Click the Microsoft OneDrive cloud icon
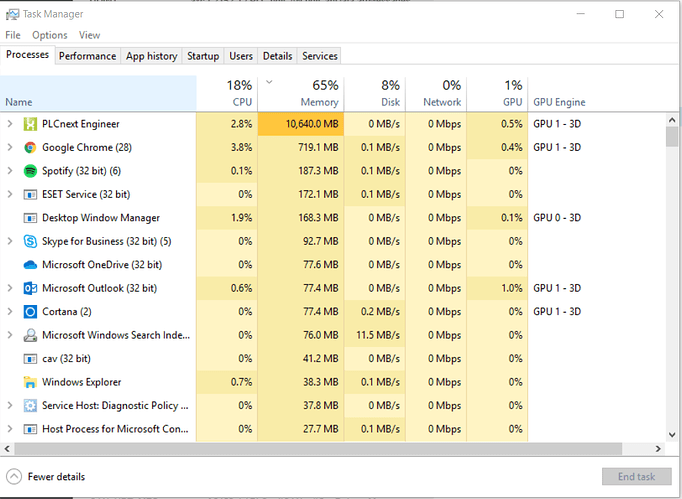The image size is (682, 499). coord(30,265)
